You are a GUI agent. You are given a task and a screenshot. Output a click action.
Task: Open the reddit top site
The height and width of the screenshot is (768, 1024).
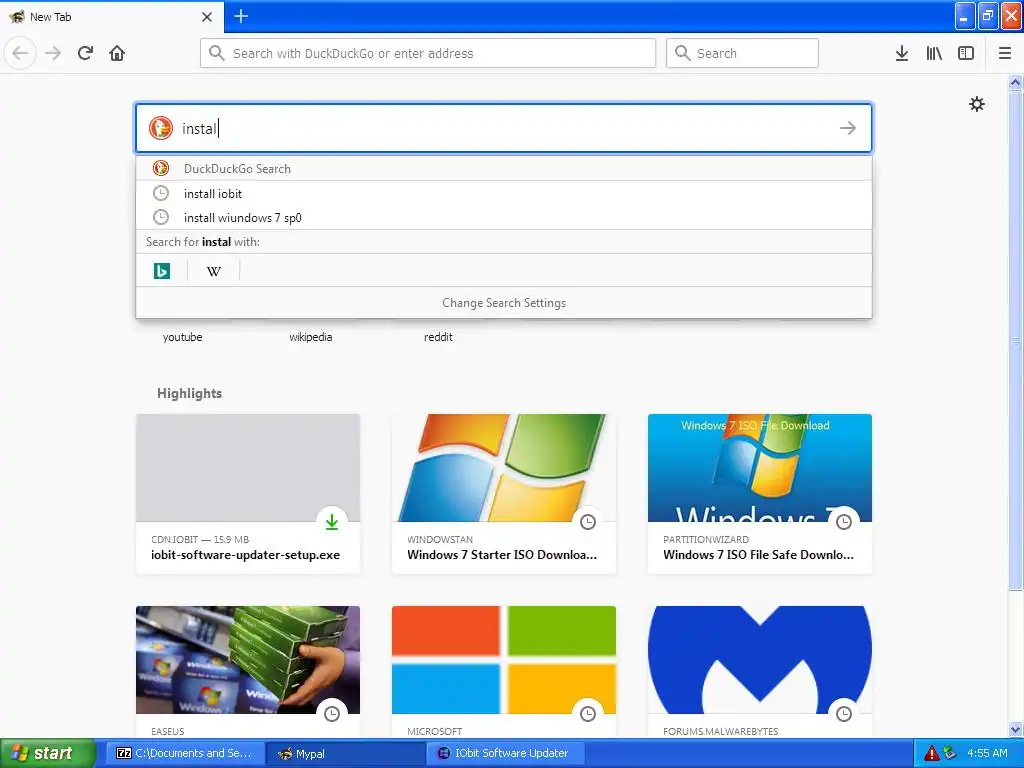[x=438, y=337]
